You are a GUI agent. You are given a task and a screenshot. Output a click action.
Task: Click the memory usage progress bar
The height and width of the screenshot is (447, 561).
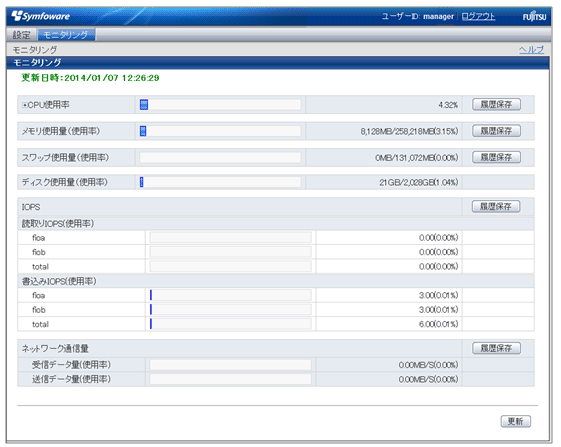220,131
